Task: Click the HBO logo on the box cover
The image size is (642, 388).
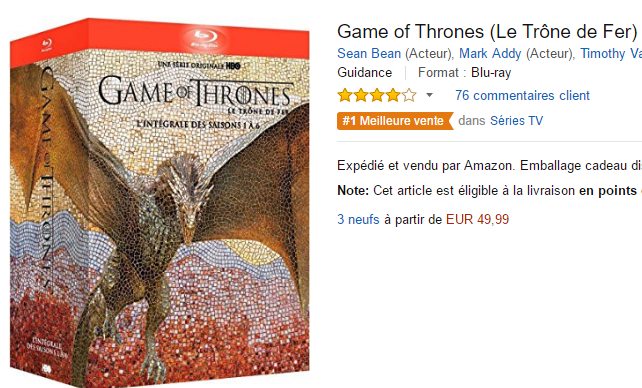Action: [233, 65]
